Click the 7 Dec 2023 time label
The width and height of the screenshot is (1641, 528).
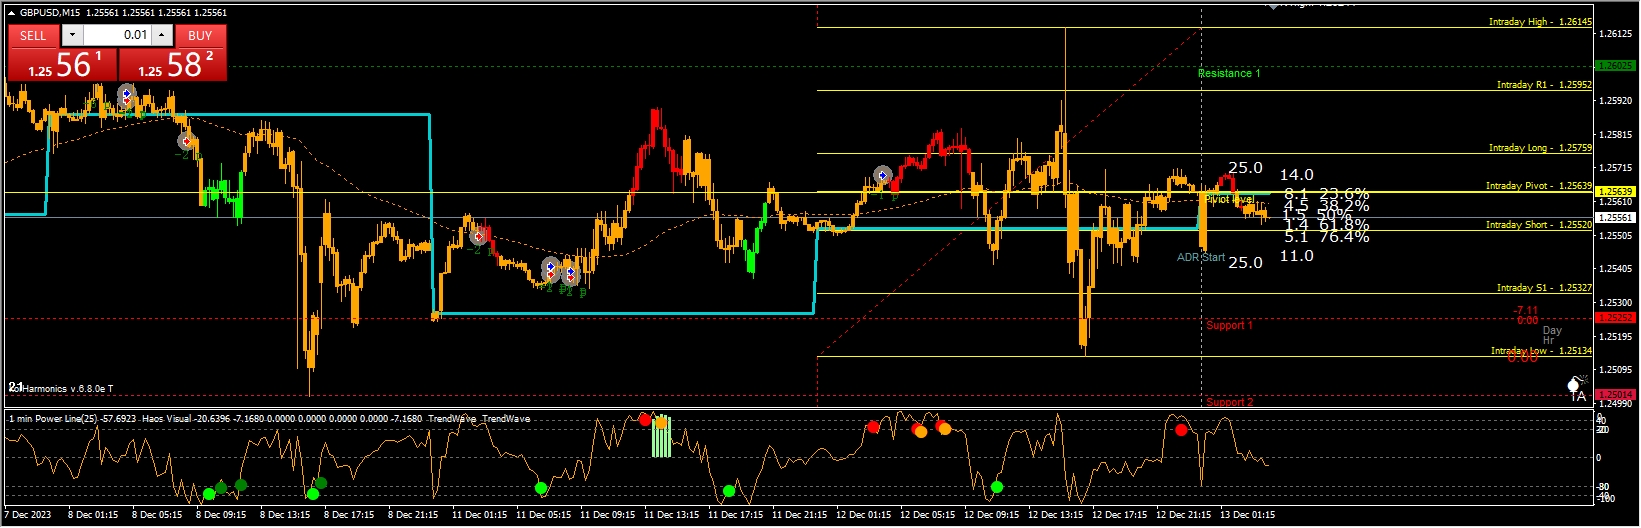pyautogui.click(x=28, y=515)
